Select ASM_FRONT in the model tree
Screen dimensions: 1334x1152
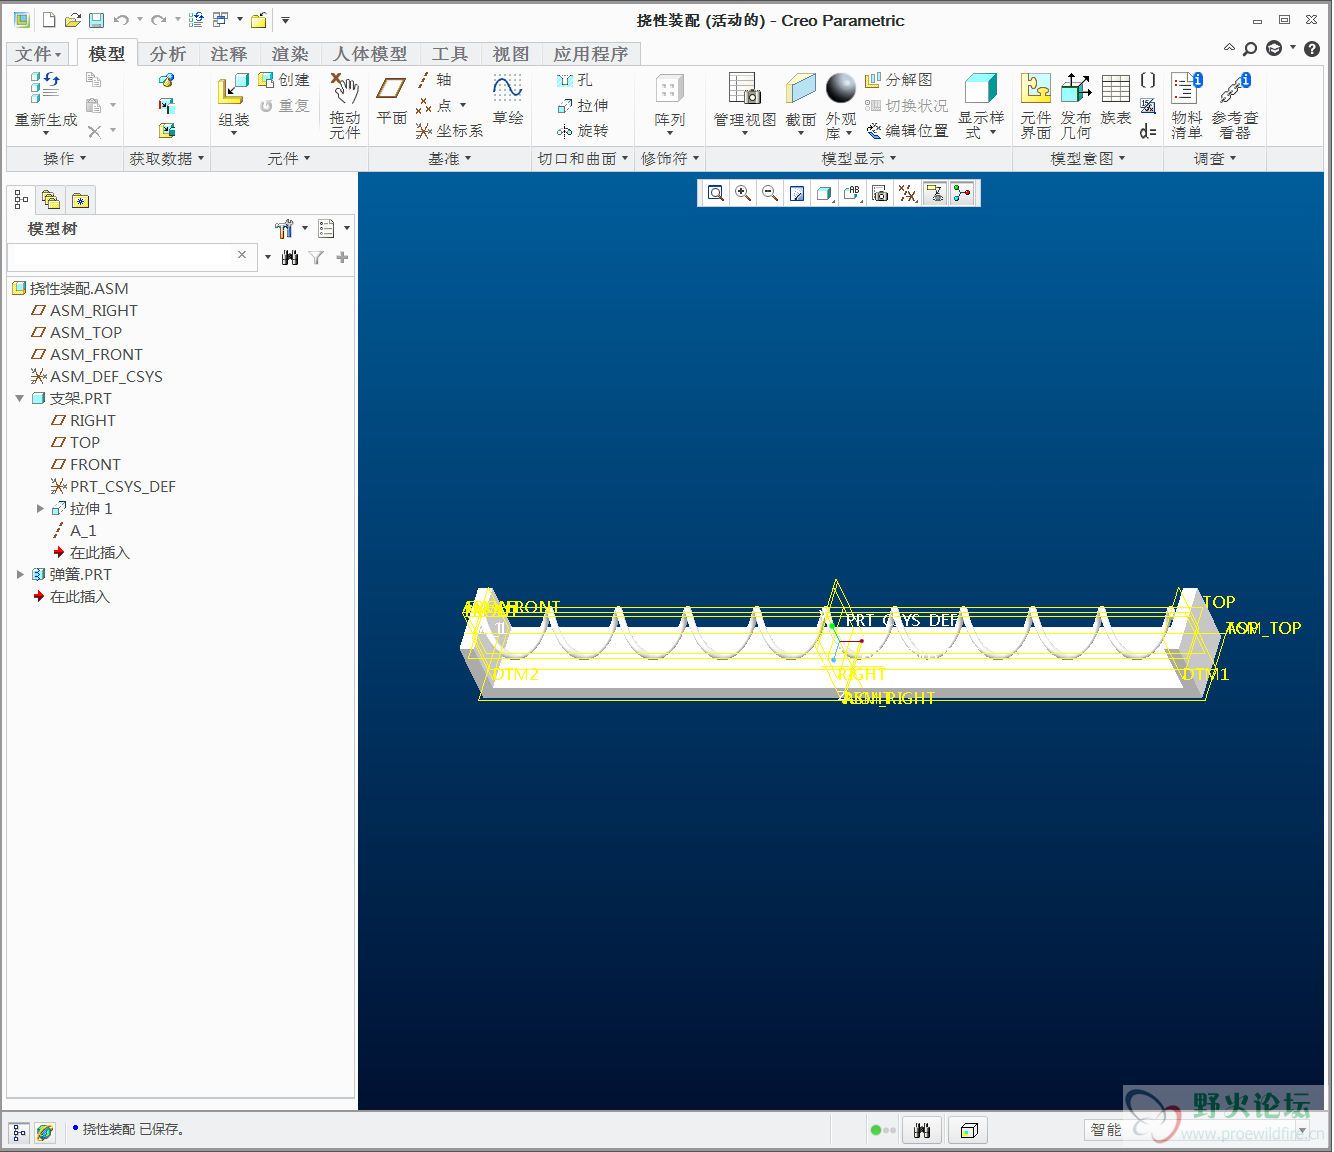(96, 355)
